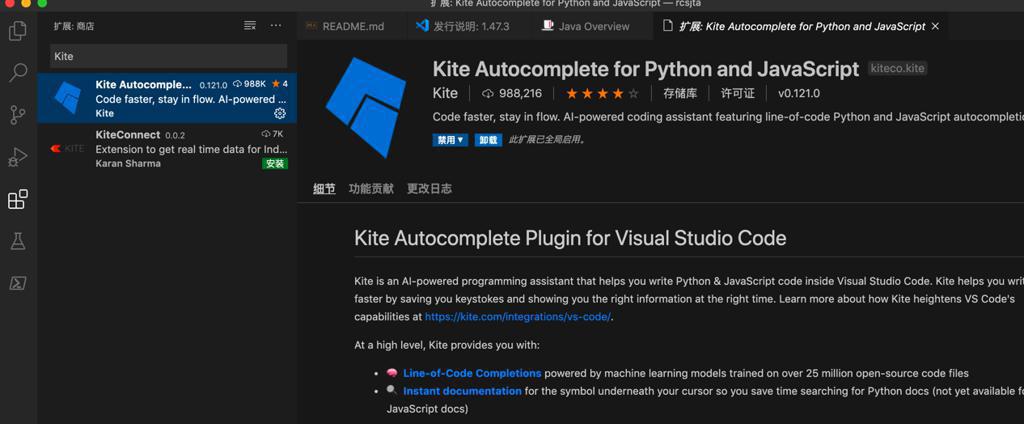Open the Source Control view

[x=18, y=114]
